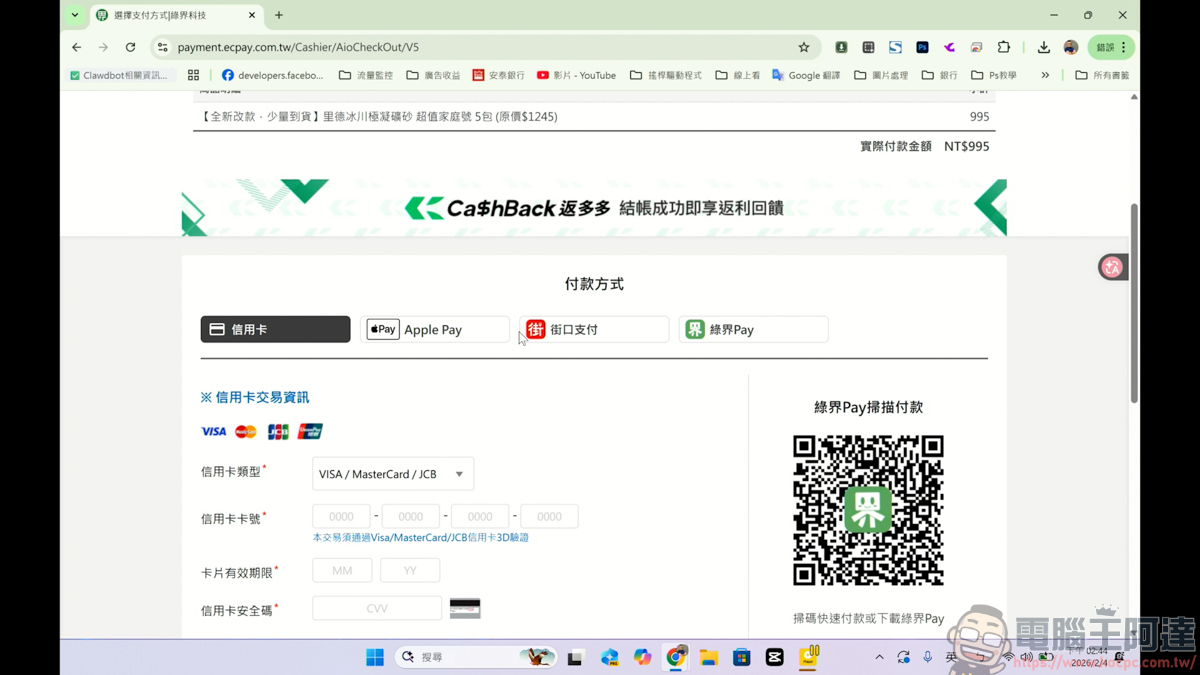Click the MasterCard logo
The height and width of the screenshot is (675, 1200).
click(x=246, y=432)
